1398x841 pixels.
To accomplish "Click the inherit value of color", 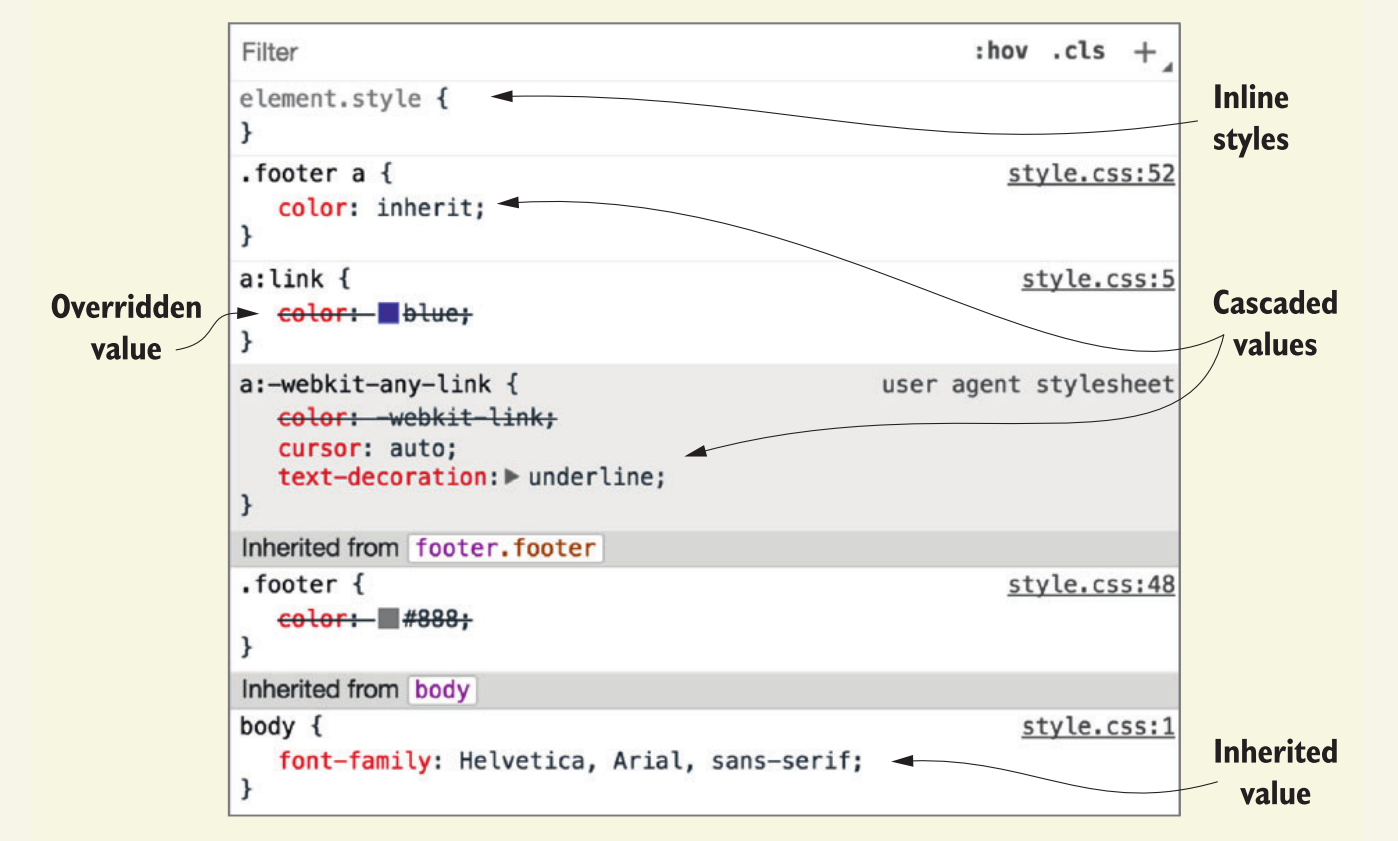I will click(x=423, y=208).
